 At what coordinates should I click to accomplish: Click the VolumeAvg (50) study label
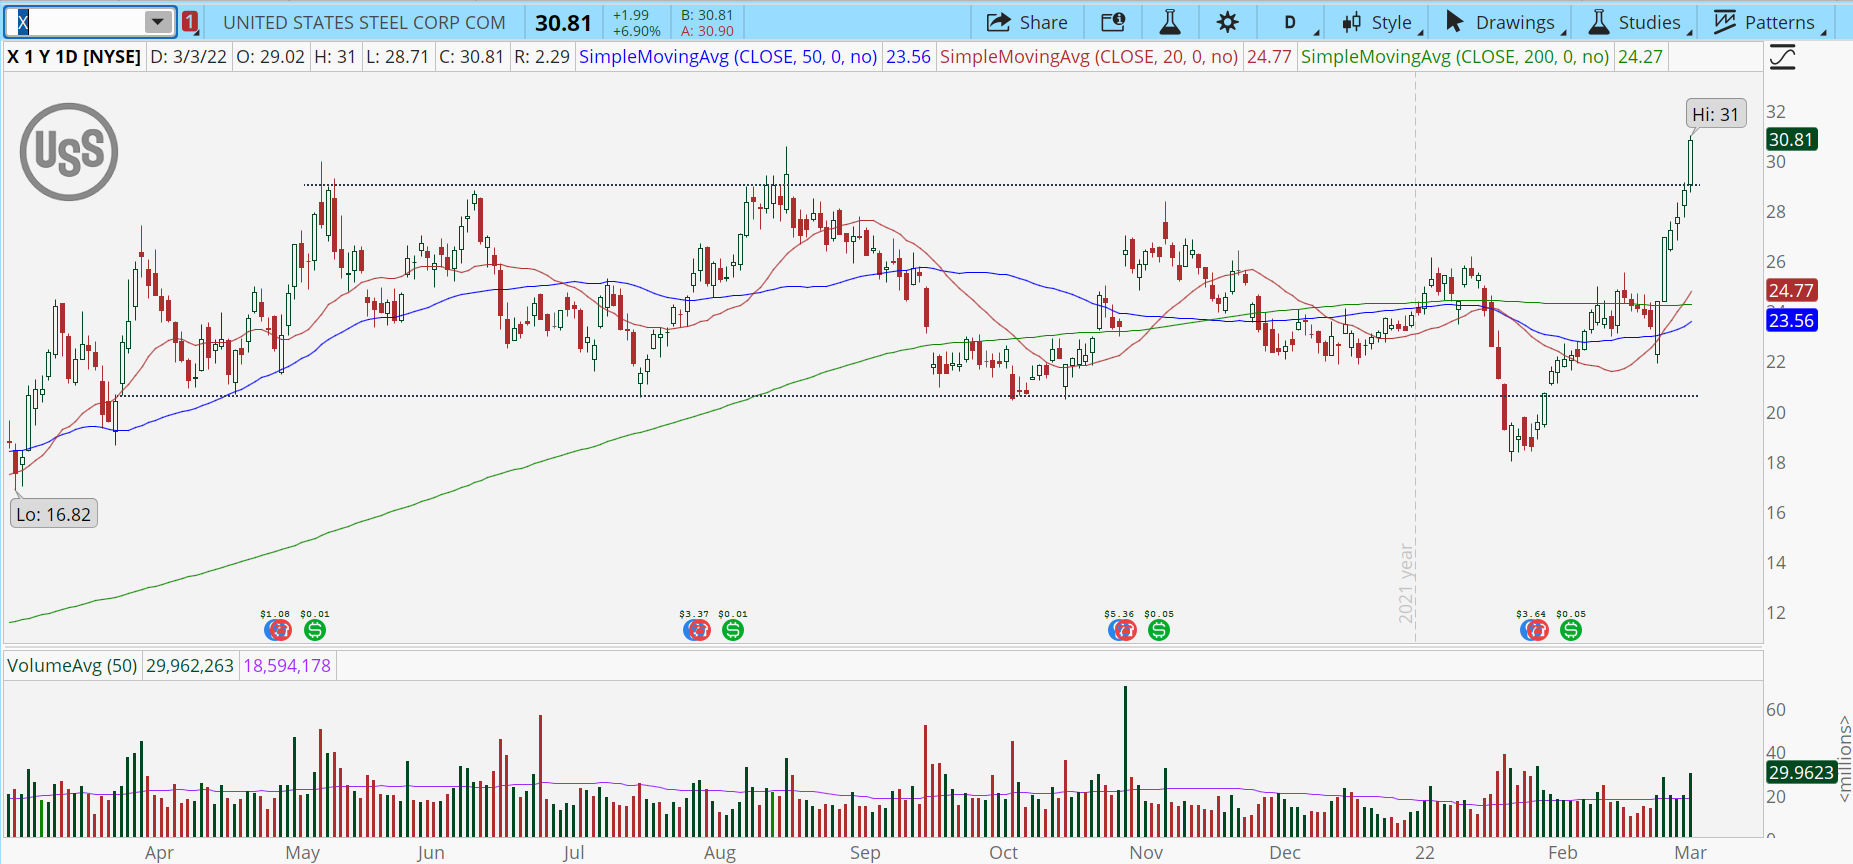tap(72, 665)
